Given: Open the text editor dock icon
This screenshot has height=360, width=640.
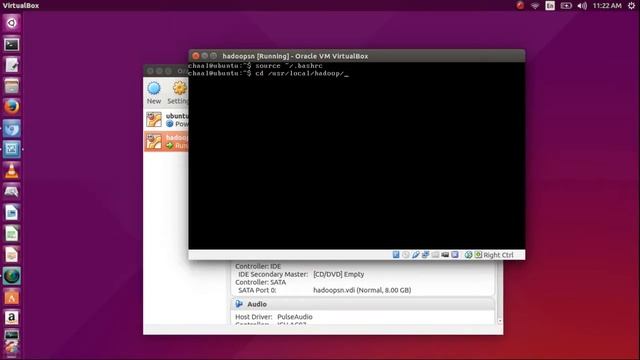Looking at the screenshot, I should [x=11, y=65].
